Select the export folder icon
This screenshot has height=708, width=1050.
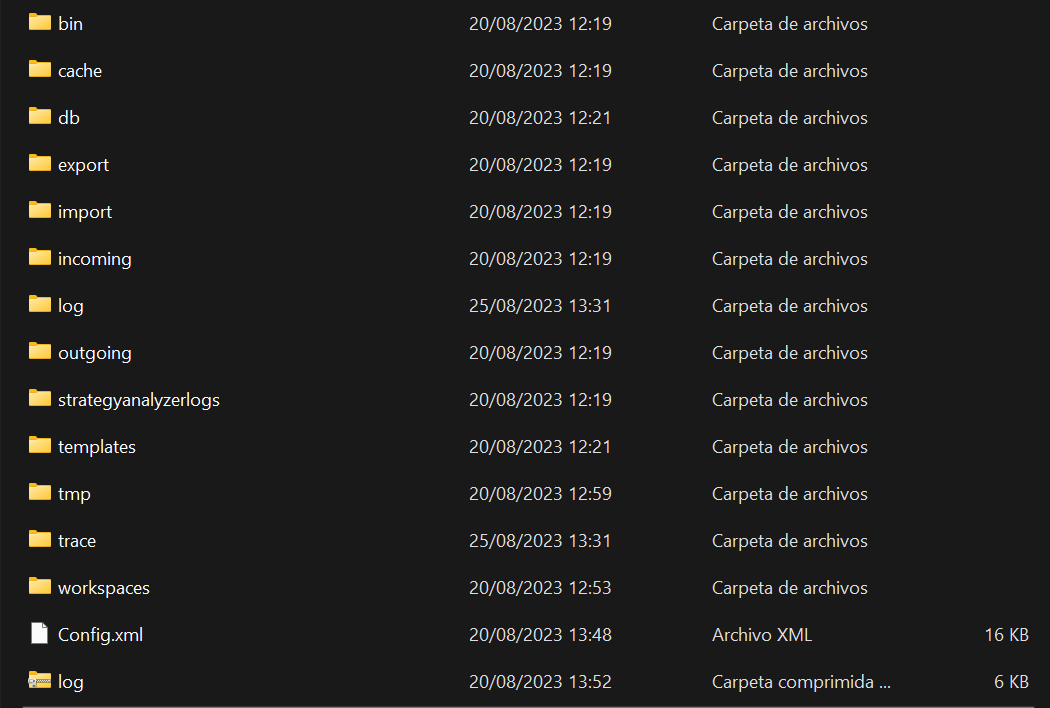click(x=40, y=164)
